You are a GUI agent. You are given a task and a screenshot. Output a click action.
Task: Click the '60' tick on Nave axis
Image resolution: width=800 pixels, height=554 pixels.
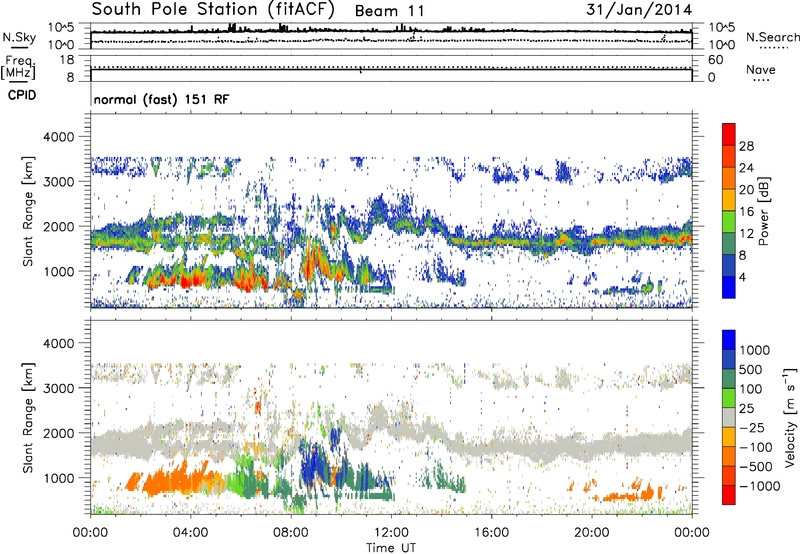tap(715, 60)
